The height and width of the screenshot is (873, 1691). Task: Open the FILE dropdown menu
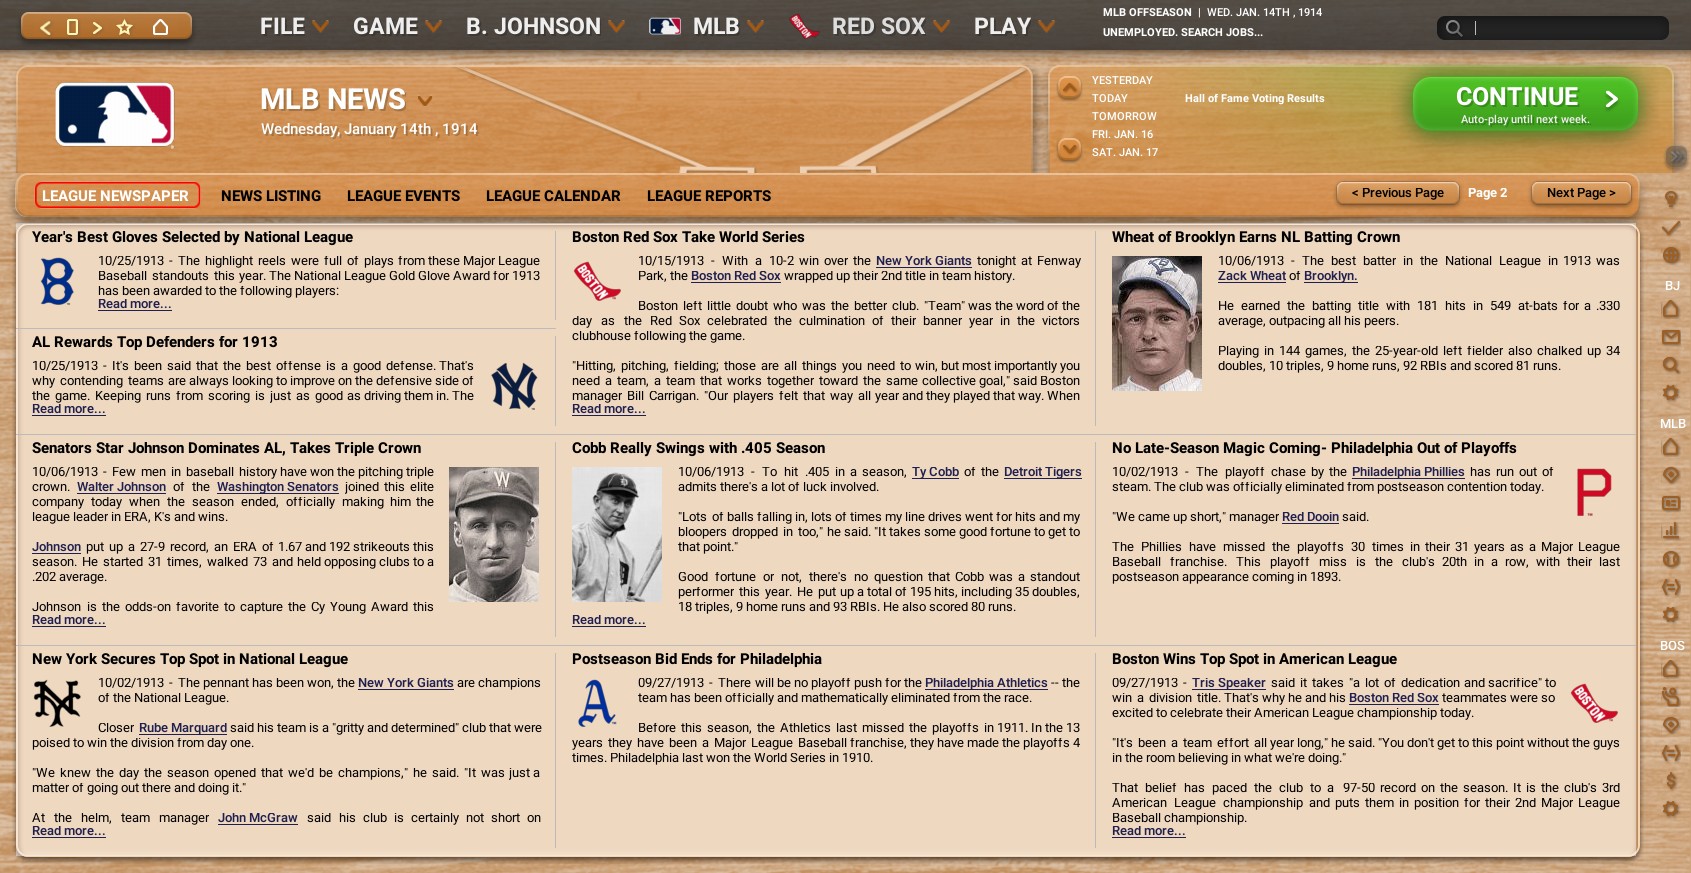[x=293, y=27]
